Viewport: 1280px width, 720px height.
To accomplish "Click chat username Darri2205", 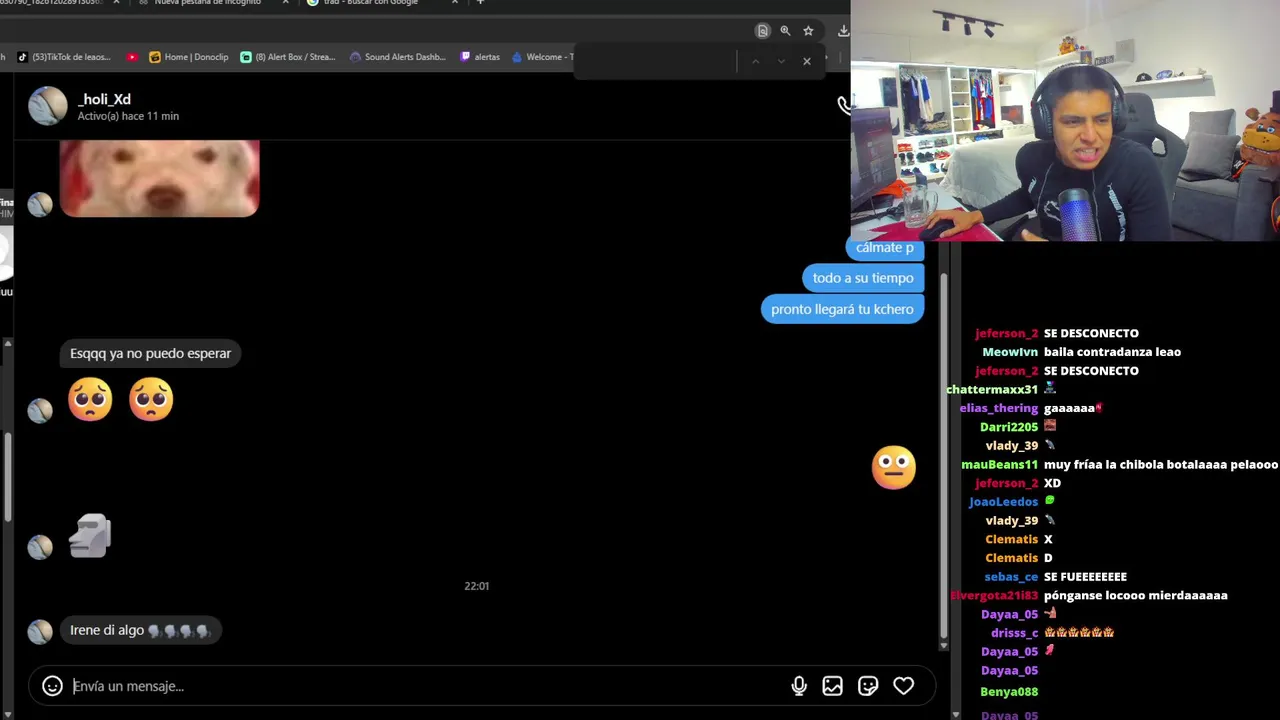I will pyautogui.click(x=1009, y=427).
